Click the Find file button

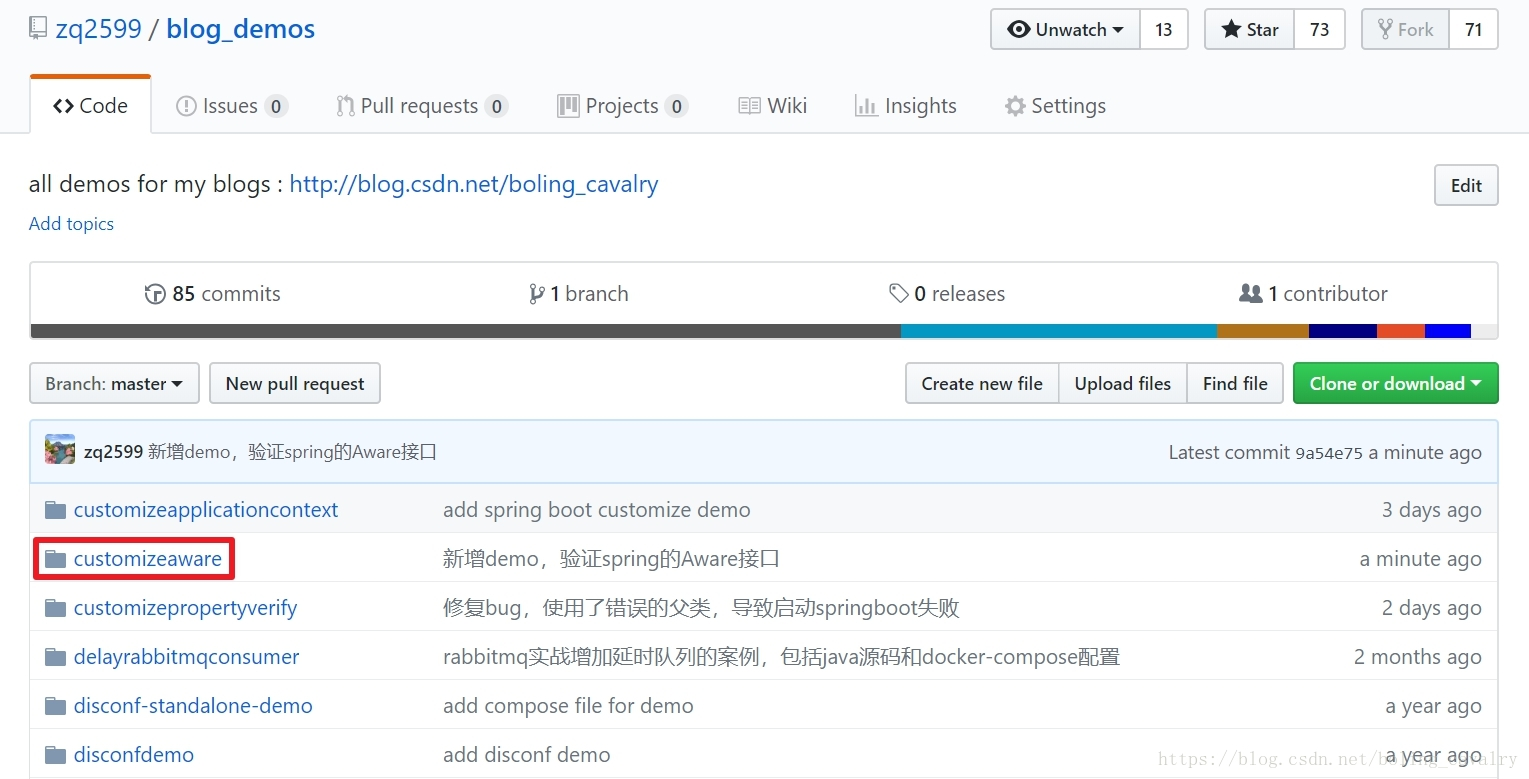(x=1235, y=384)
